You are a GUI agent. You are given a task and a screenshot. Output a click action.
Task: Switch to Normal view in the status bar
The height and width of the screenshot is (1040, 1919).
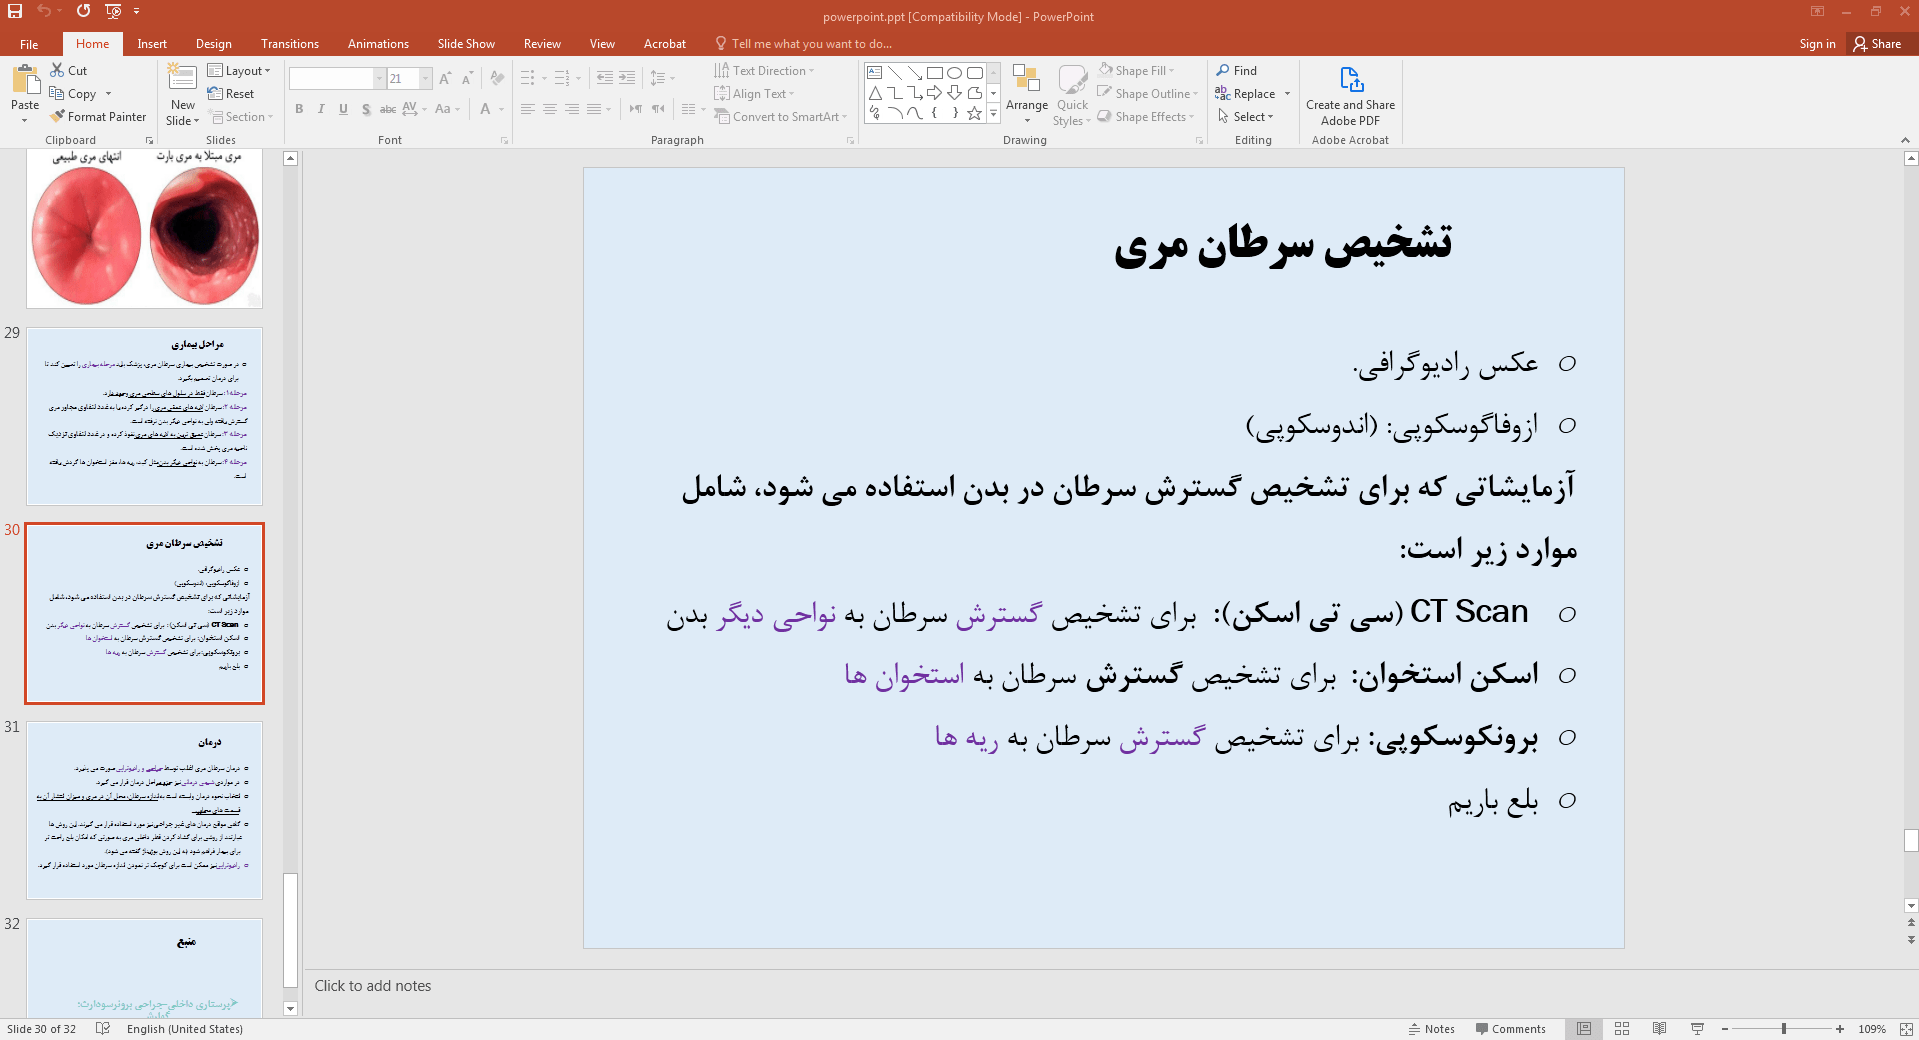1584,1029
